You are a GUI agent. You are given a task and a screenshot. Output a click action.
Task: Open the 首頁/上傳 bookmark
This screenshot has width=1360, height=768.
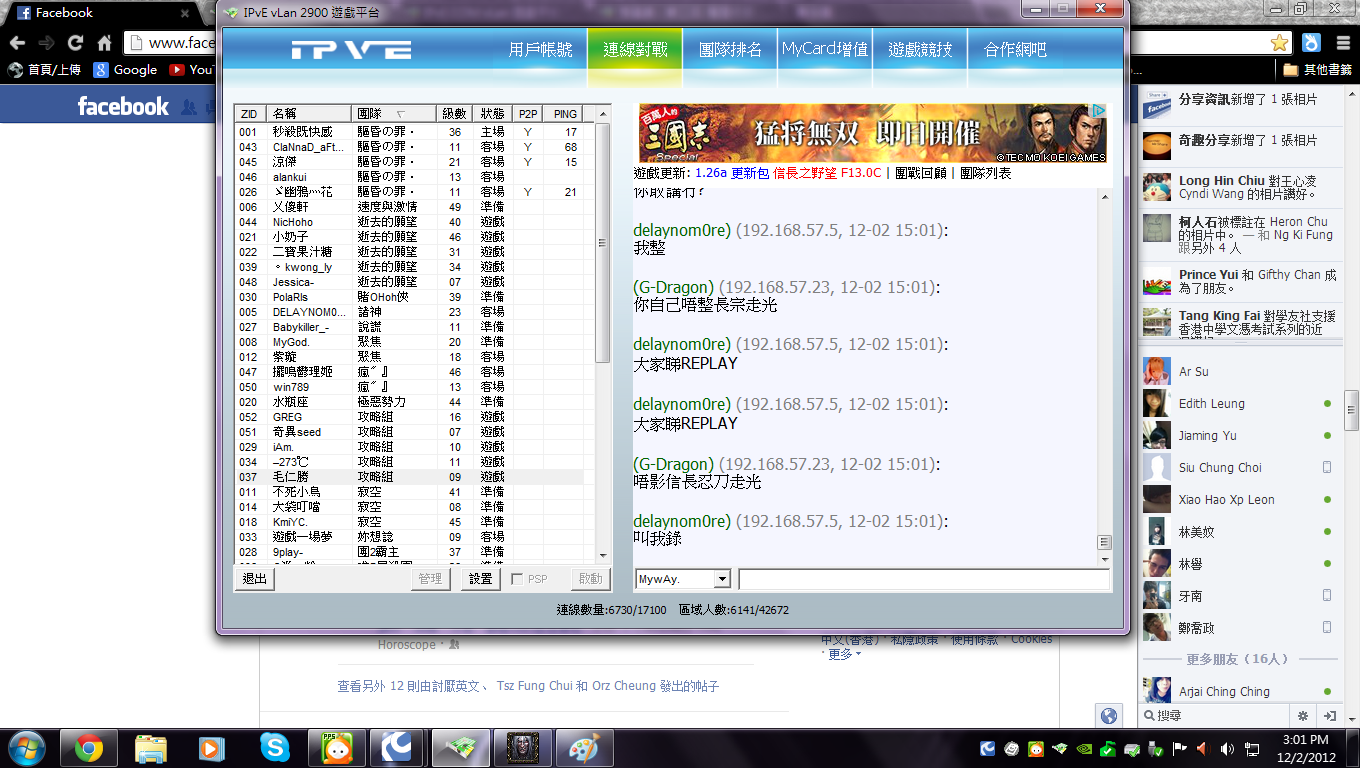click(x=44, y=70)
